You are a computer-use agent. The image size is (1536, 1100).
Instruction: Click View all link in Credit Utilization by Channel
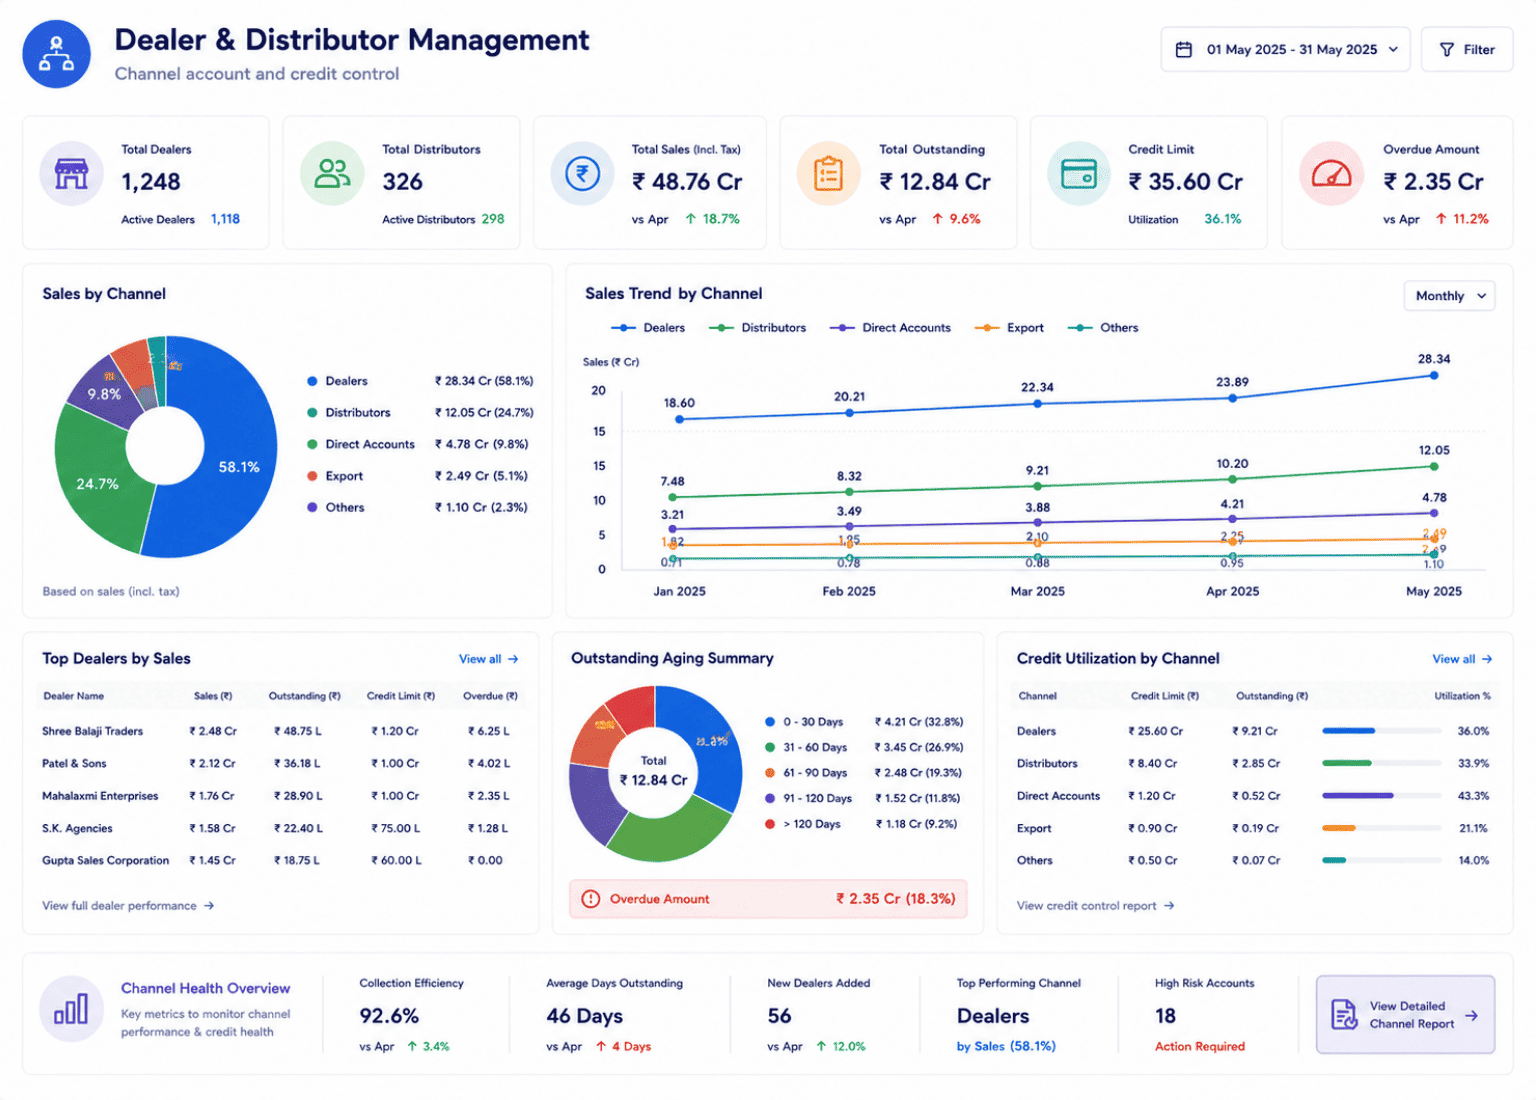point(1462,659)
